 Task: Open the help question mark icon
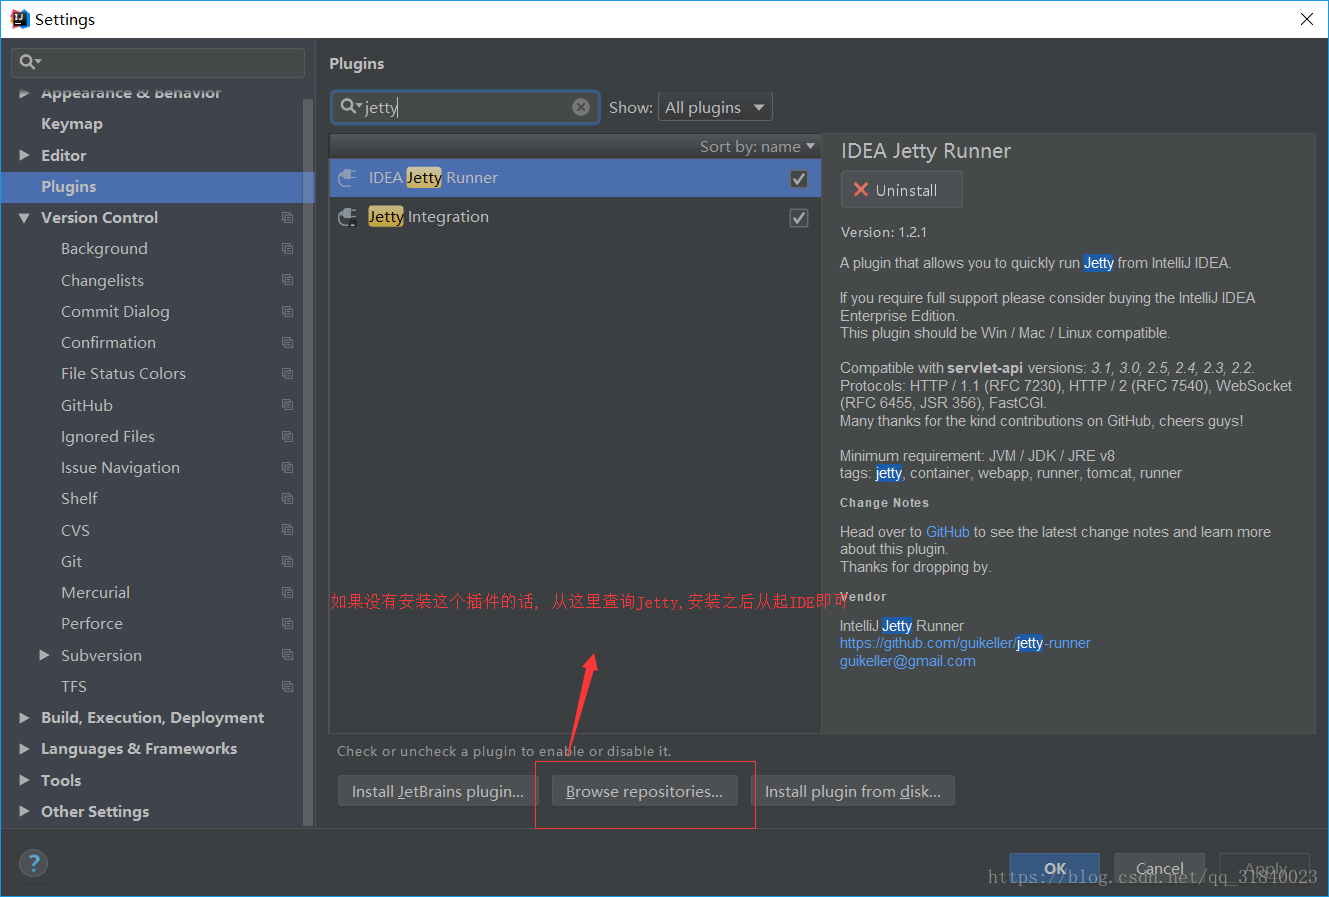(x=33, y=863)
